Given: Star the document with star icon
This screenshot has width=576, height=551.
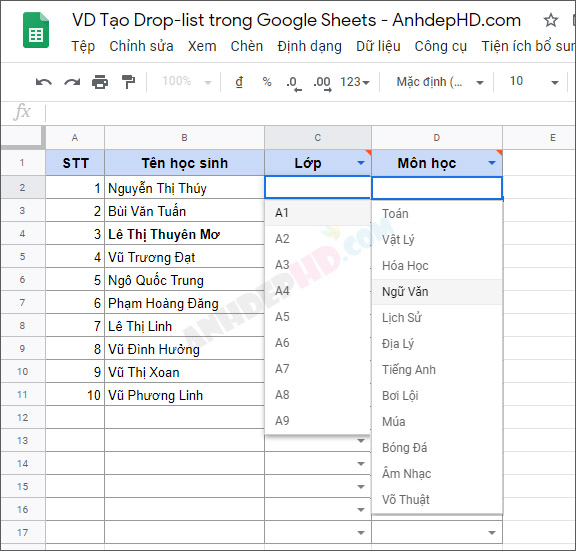Looking at the screenshot, I should [550, 20].
